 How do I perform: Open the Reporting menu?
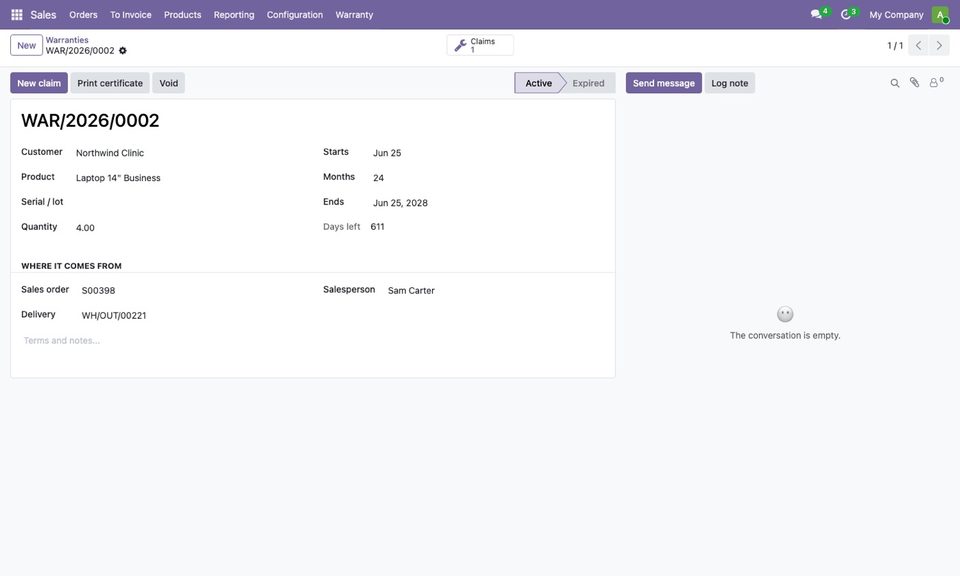pyautogui.click(x=234, y=15)
